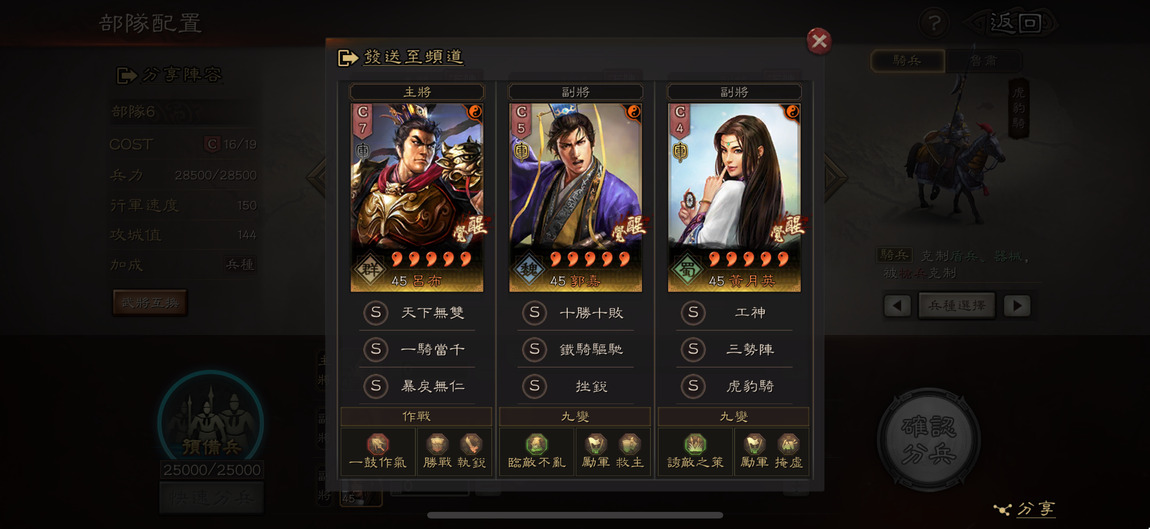Tap the 勝戰 tactic icon under 呂布
This screenshot has width=1150, height=529.
pos(437,444)
